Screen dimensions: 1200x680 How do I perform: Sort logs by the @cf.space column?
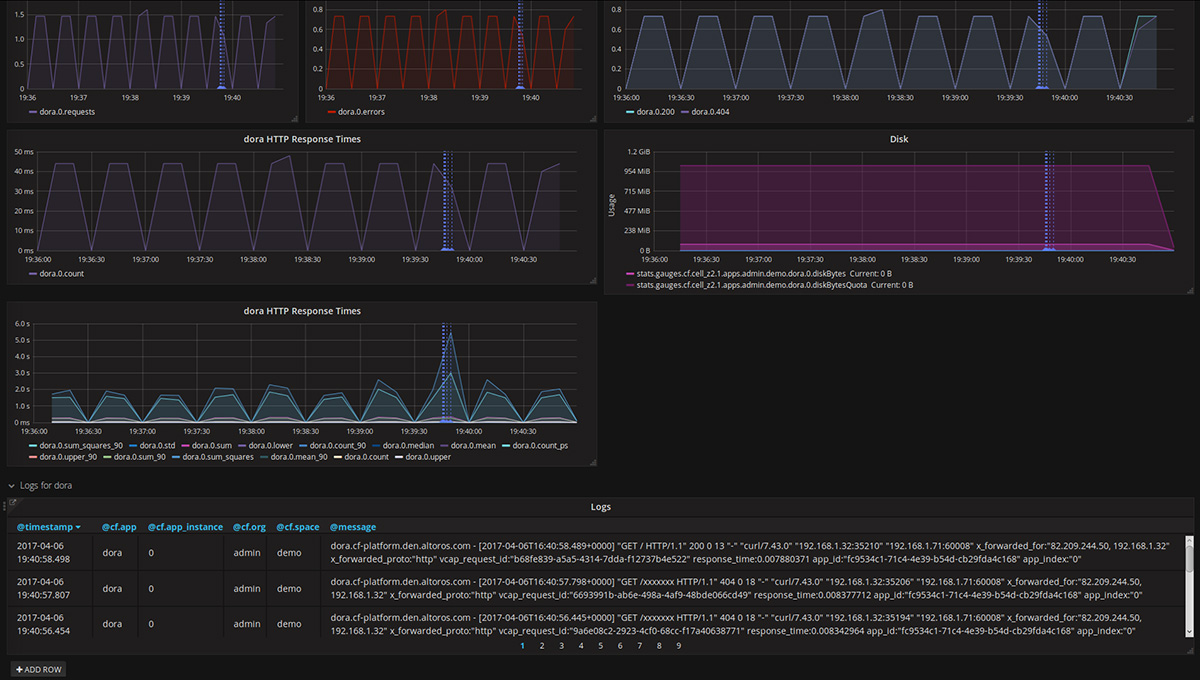tap(298, 527)
